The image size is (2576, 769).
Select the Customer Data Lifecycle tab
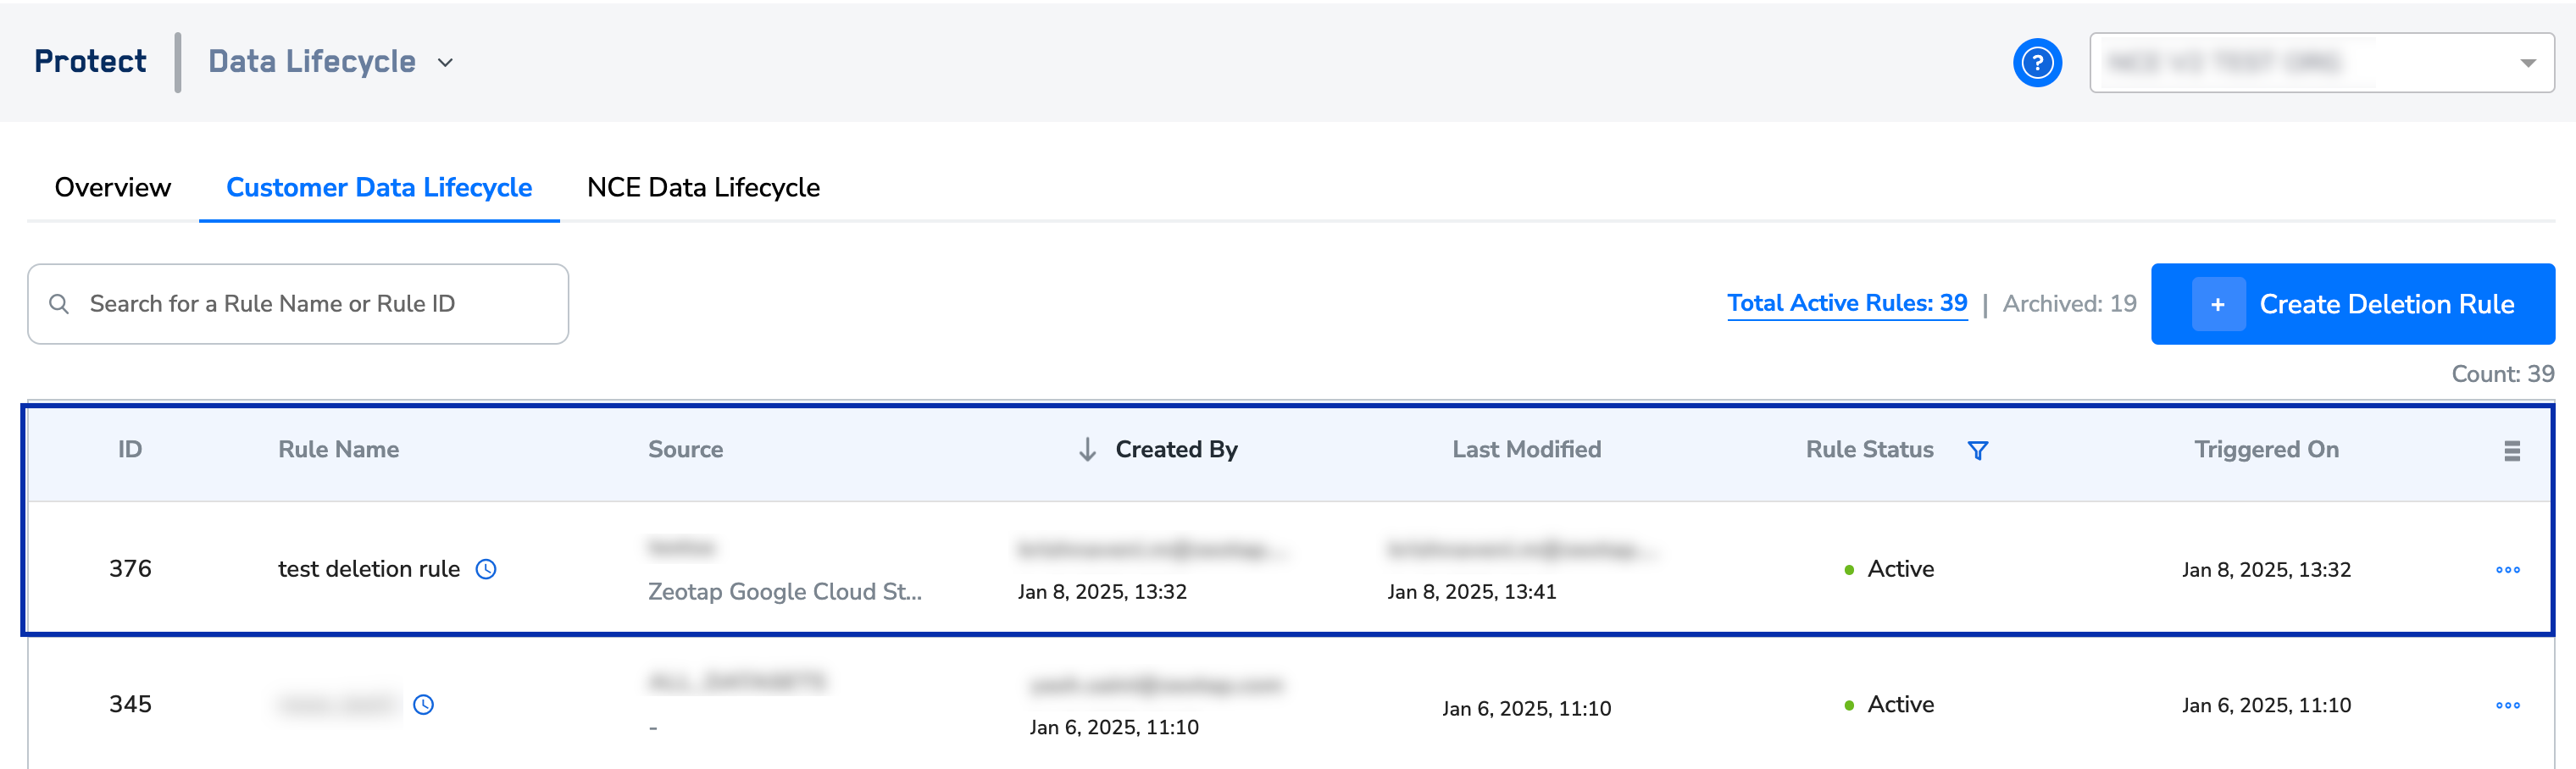point(379,188)
